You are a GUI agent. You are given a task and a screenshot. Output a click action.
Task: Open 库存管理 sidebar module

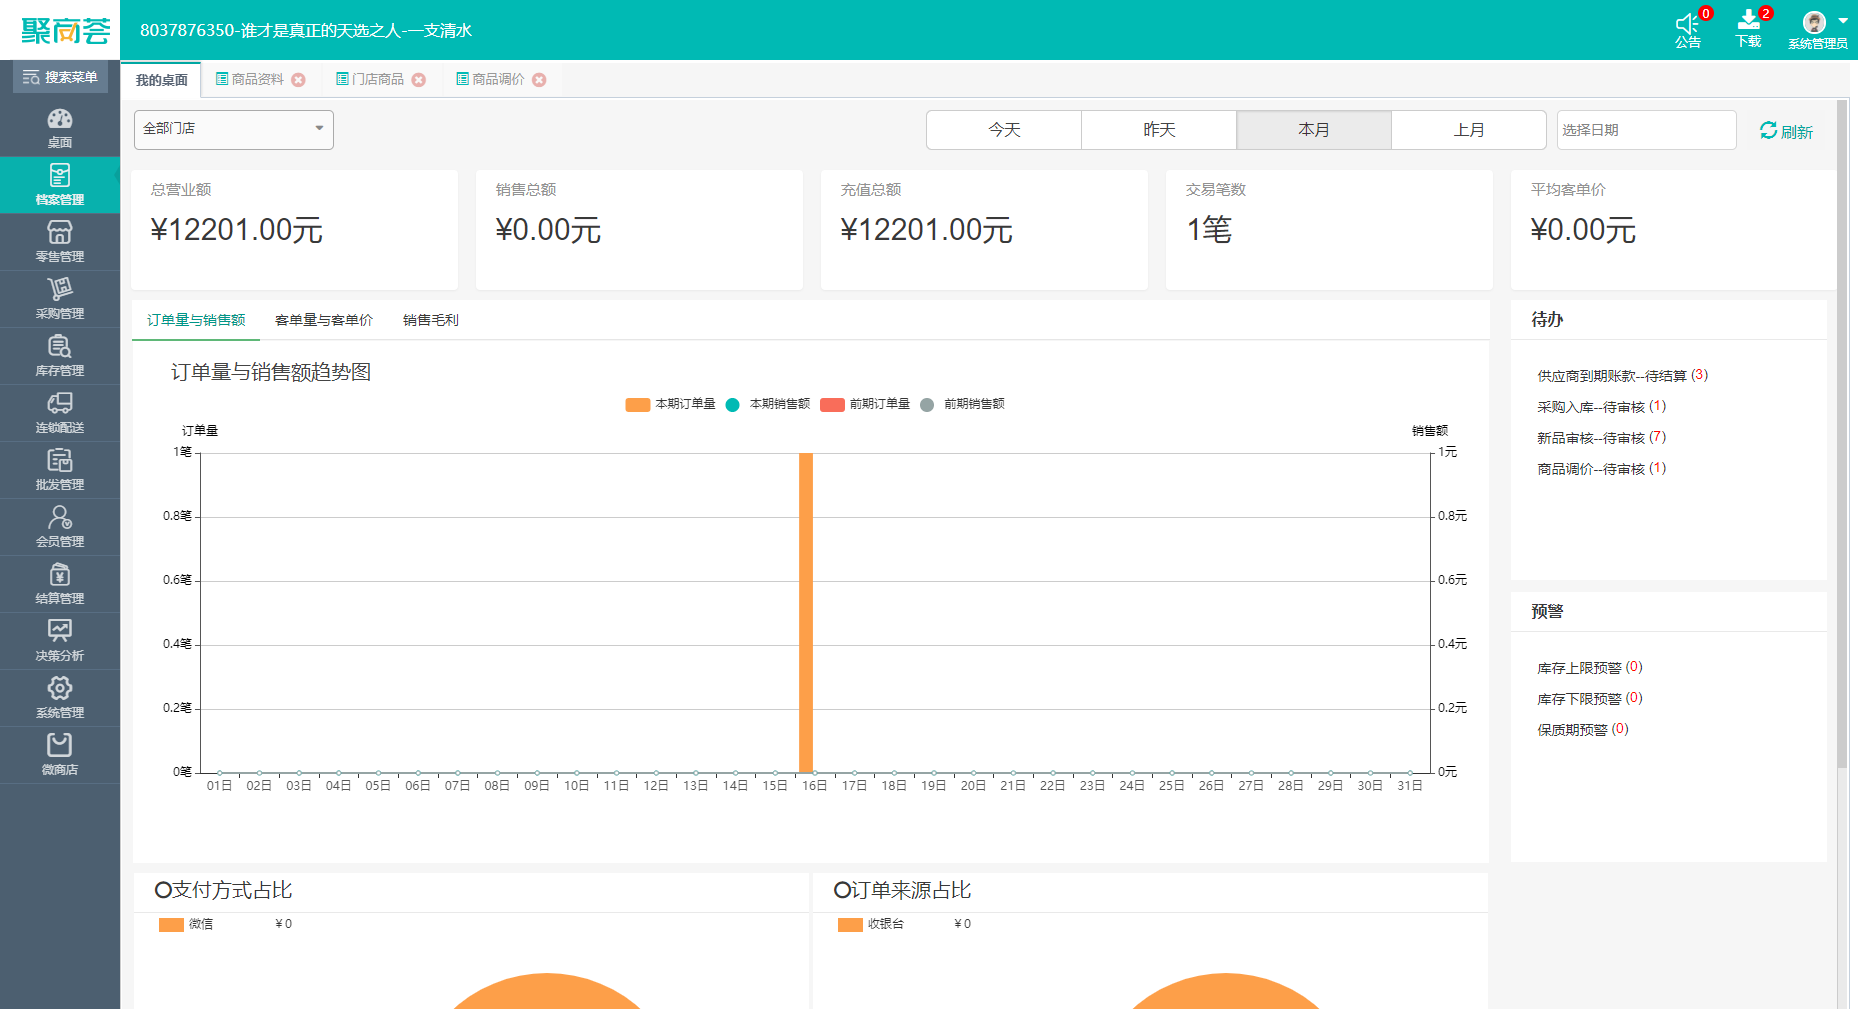60,356
